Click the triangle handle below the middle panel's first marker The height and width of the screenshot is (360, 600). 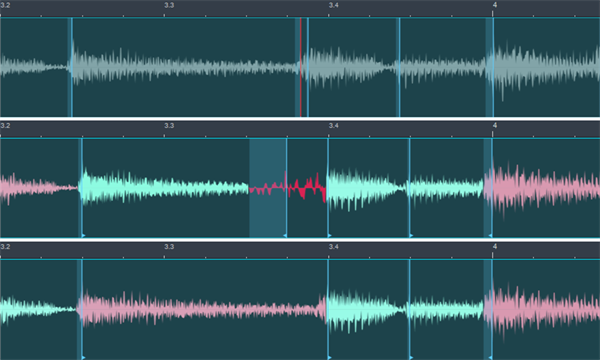pyautogui.click(x=83, y=236)
